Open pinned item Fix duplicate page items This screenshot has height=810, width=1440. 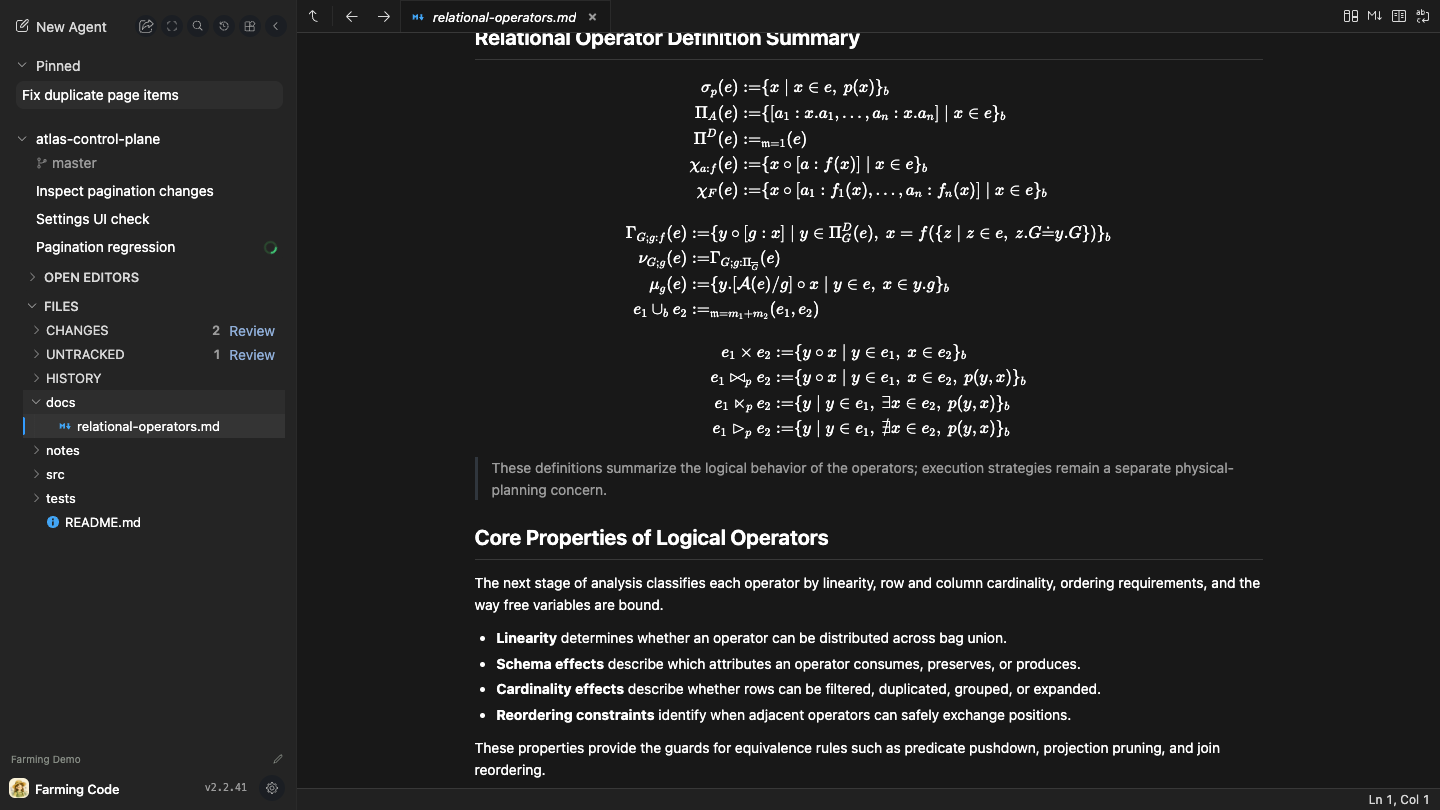click(x=148, y=95)
